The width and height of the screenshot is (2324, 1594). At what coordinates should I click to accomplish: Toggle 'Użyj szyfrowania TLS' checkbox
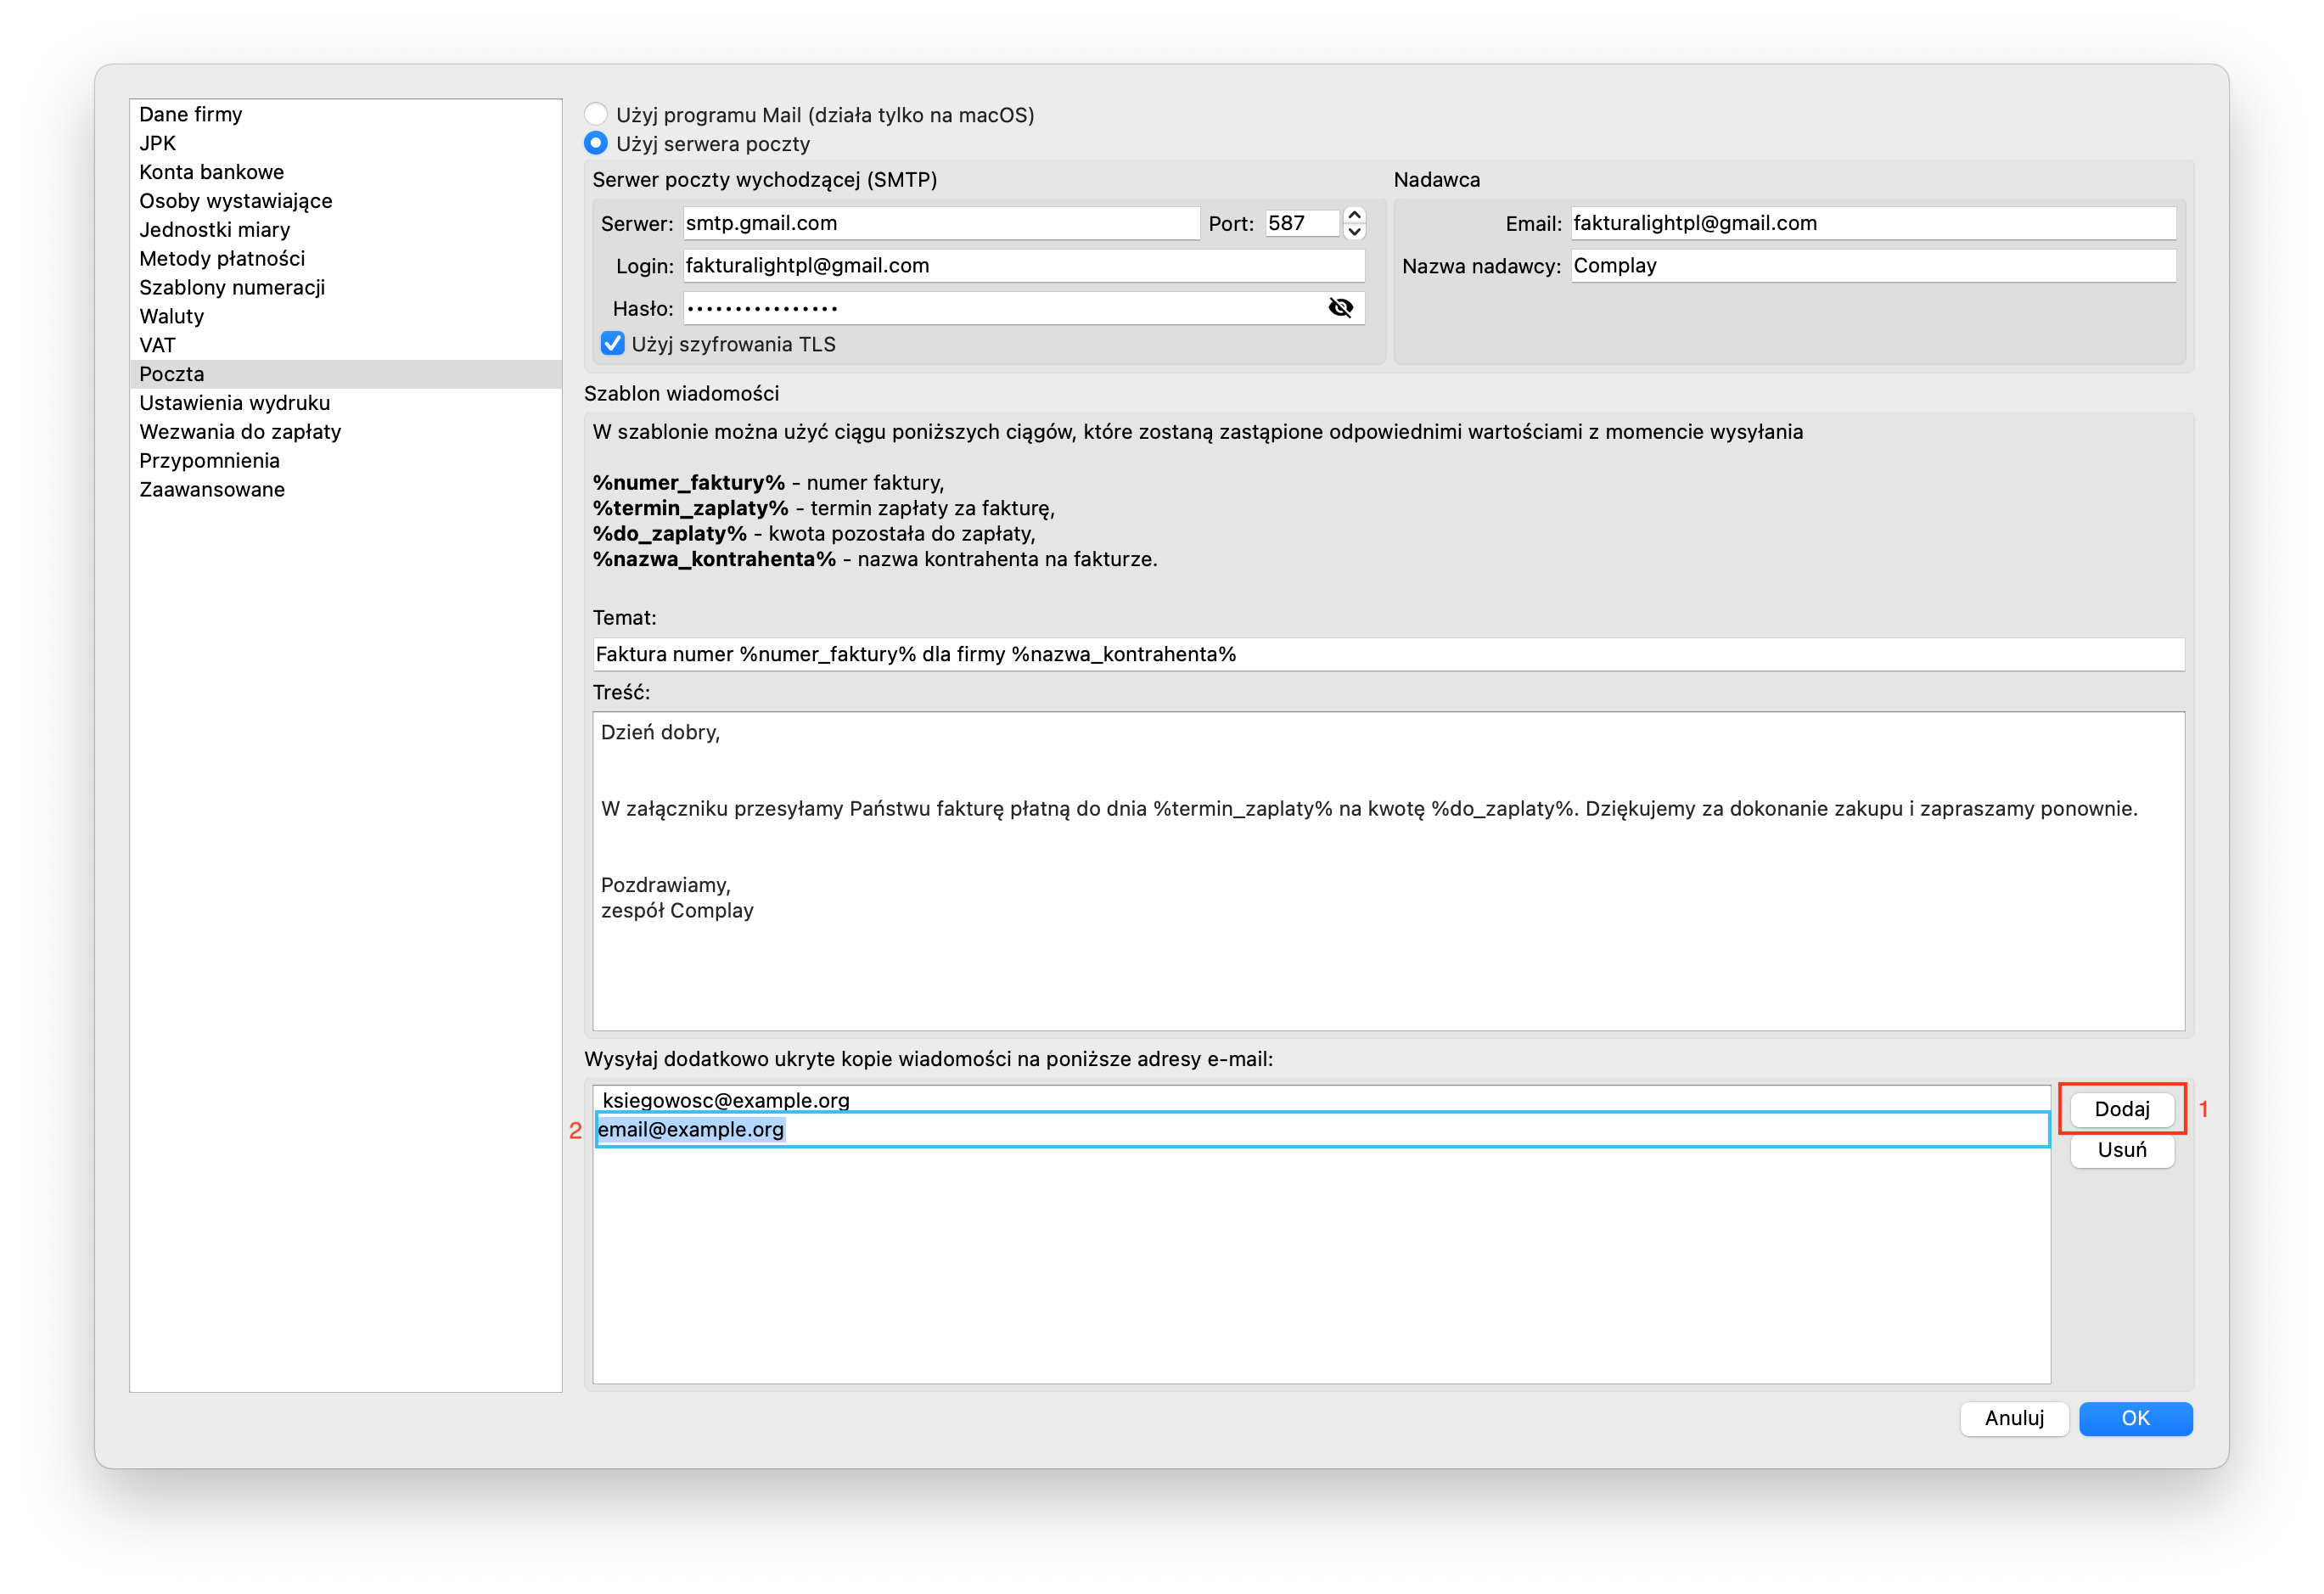(613, 344)
